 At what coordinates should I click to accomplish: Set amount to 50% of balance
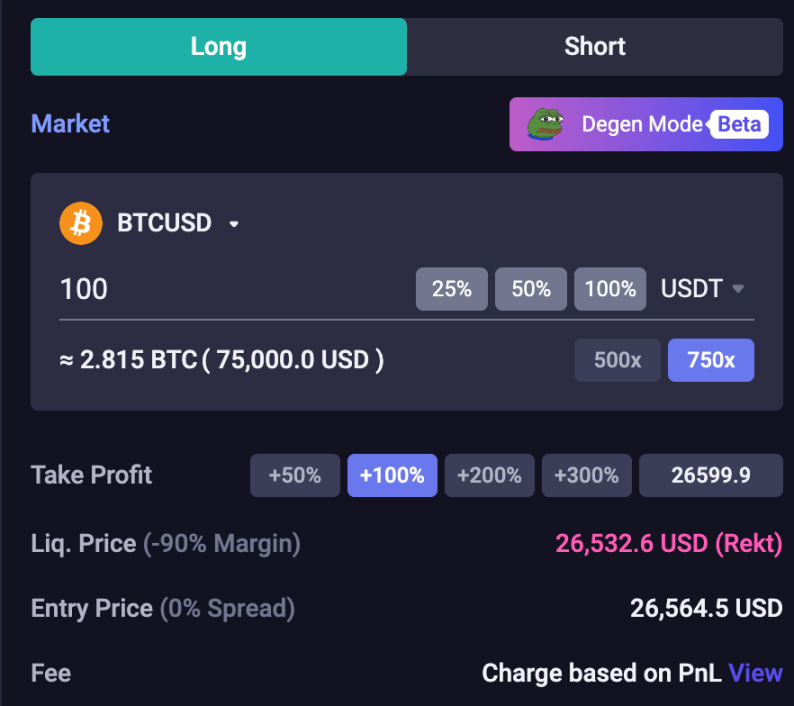tap(531, 289)
